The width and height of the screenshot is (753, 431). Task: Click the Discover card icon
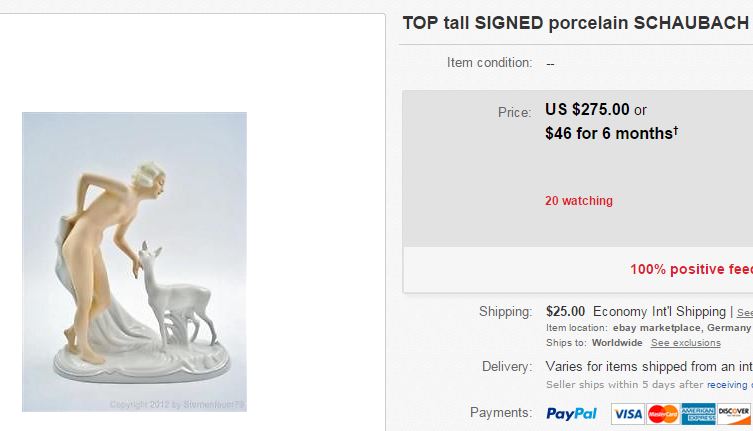(x=733, y=414)
